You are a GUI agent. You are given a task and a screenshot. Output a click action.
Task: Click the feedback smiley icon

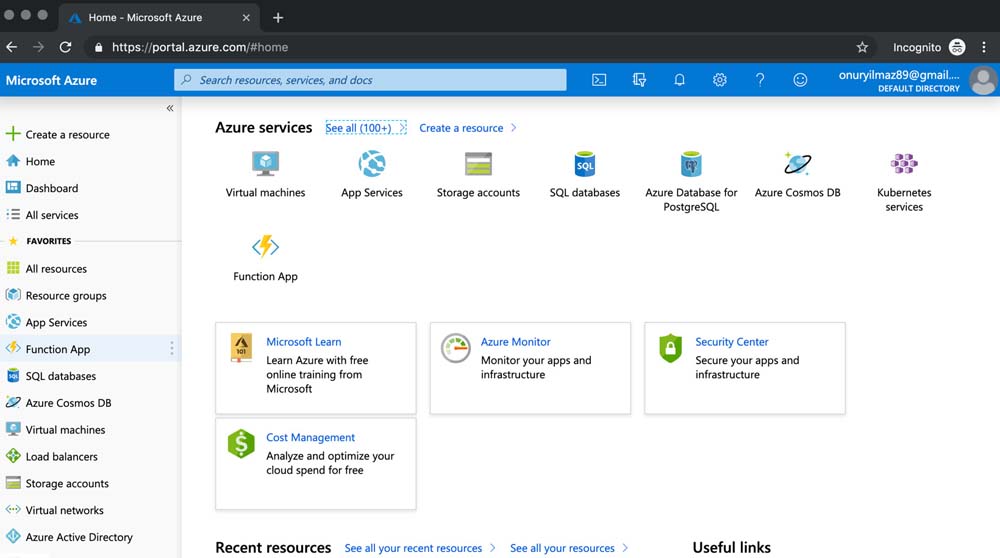point(800,80)
